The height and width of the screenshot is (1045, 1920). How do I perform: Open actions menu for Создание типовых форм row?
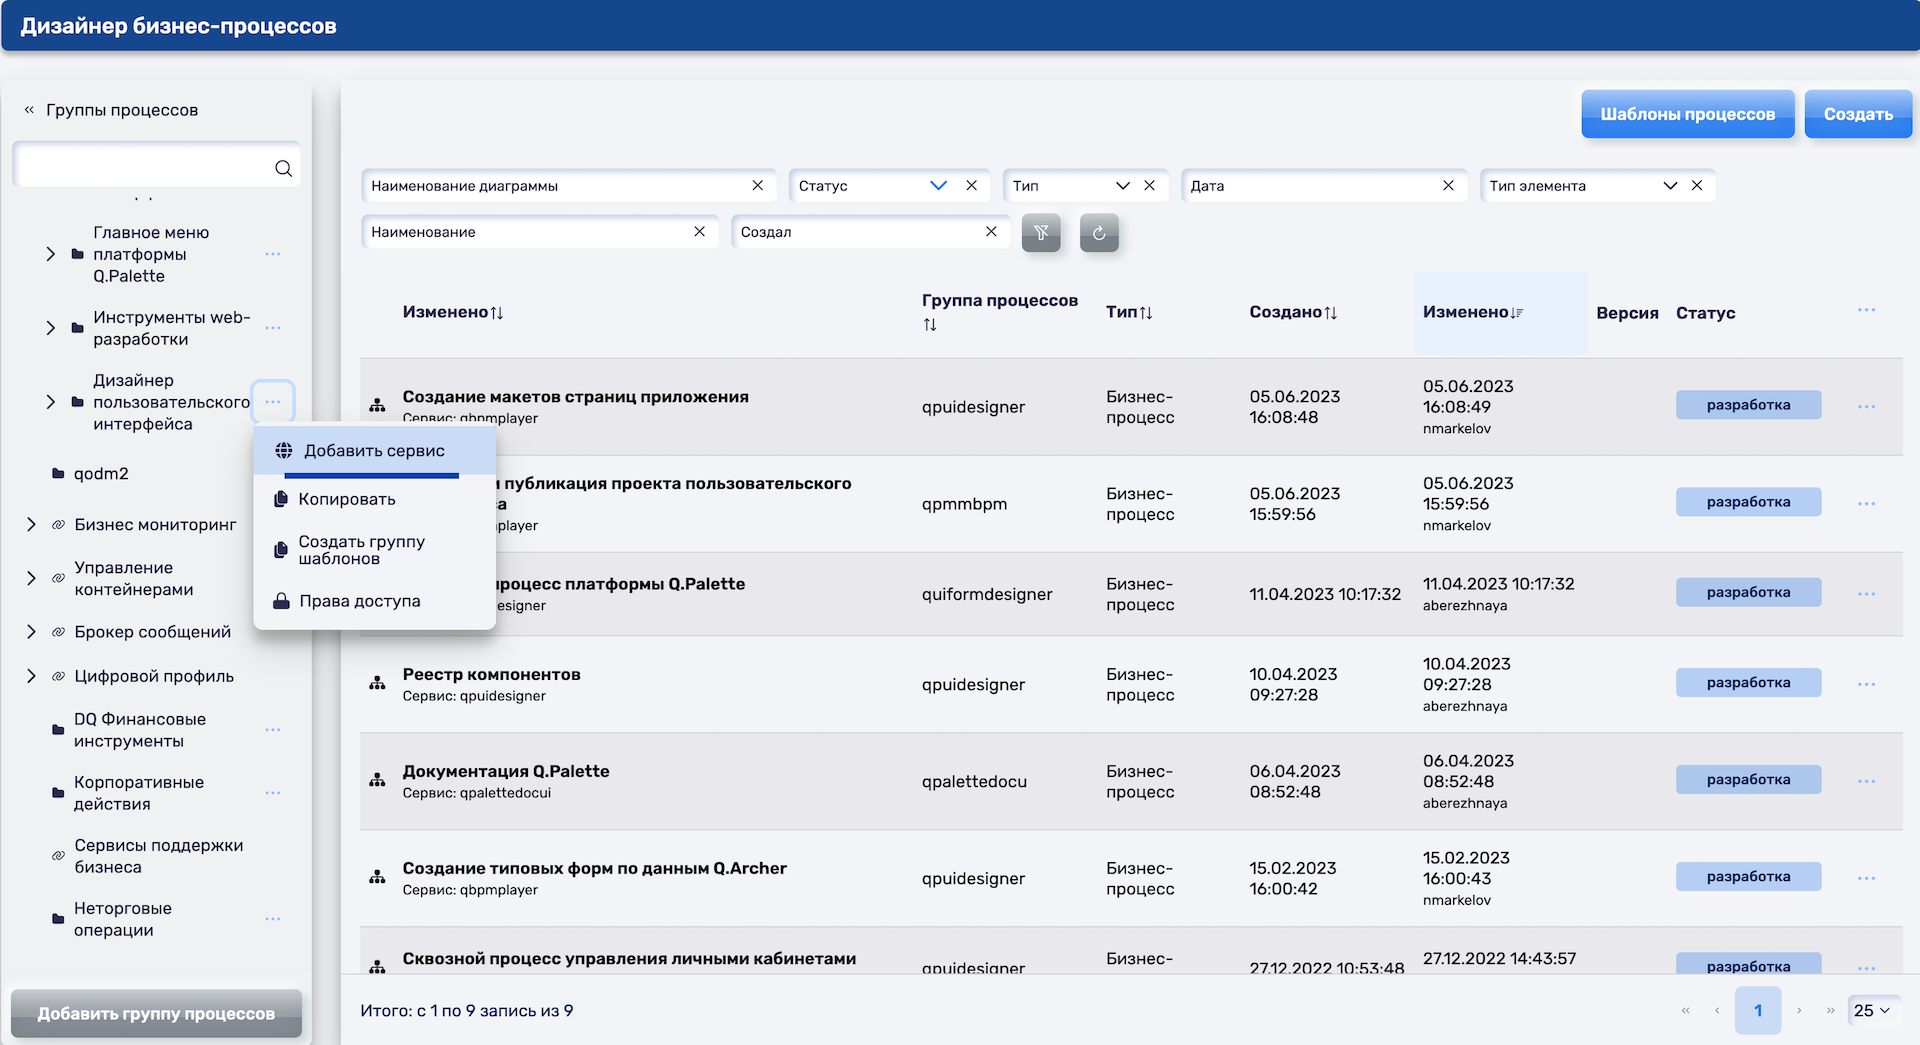tap(1866, 878)
